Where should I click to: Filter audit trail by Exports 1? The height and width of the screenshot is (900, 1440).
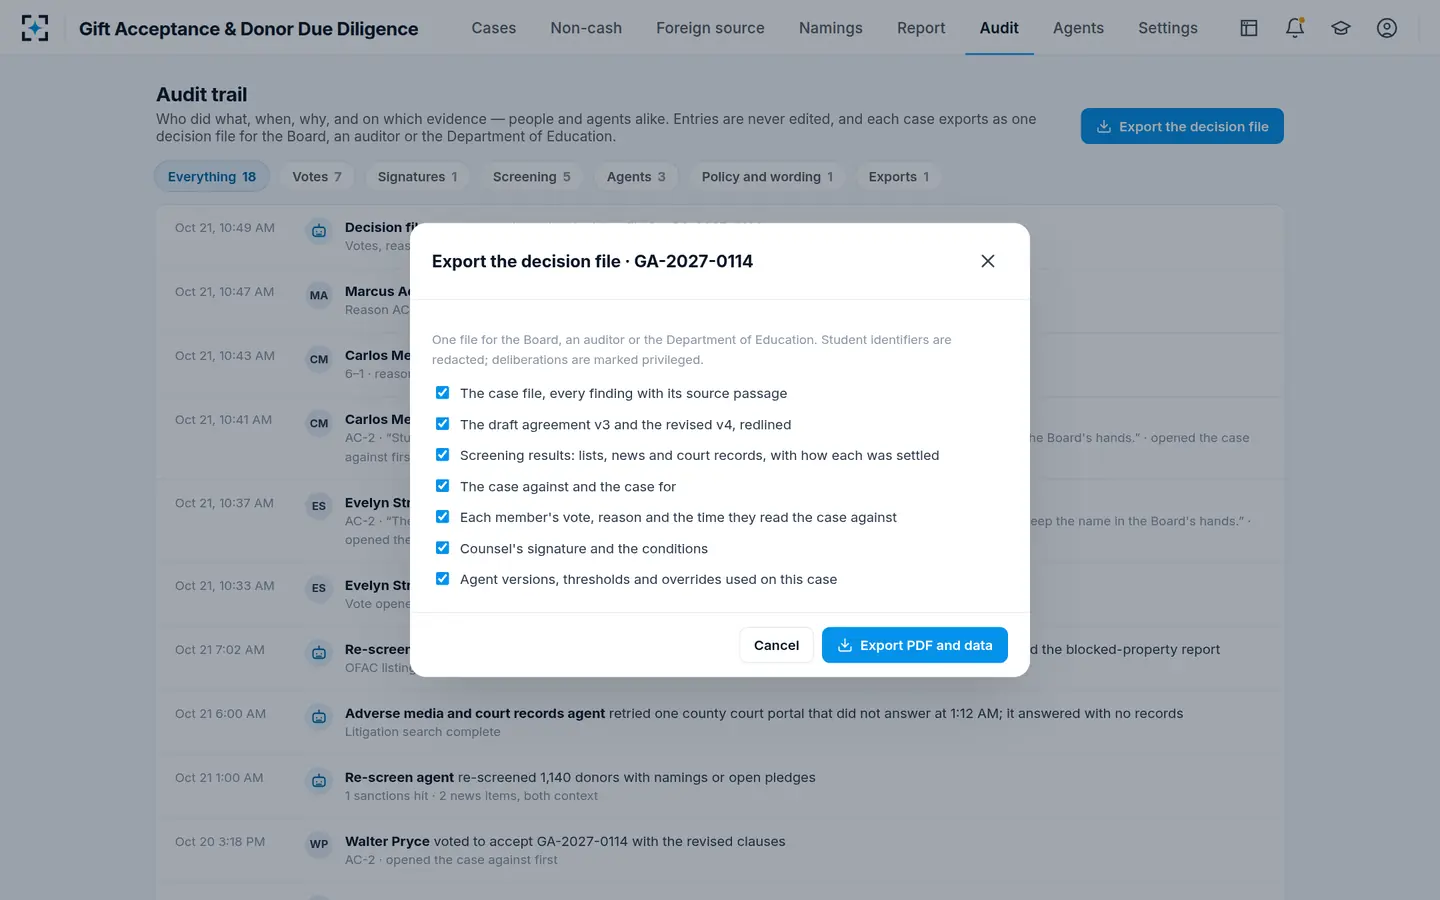pyautogui.click(x=899, y=177)
